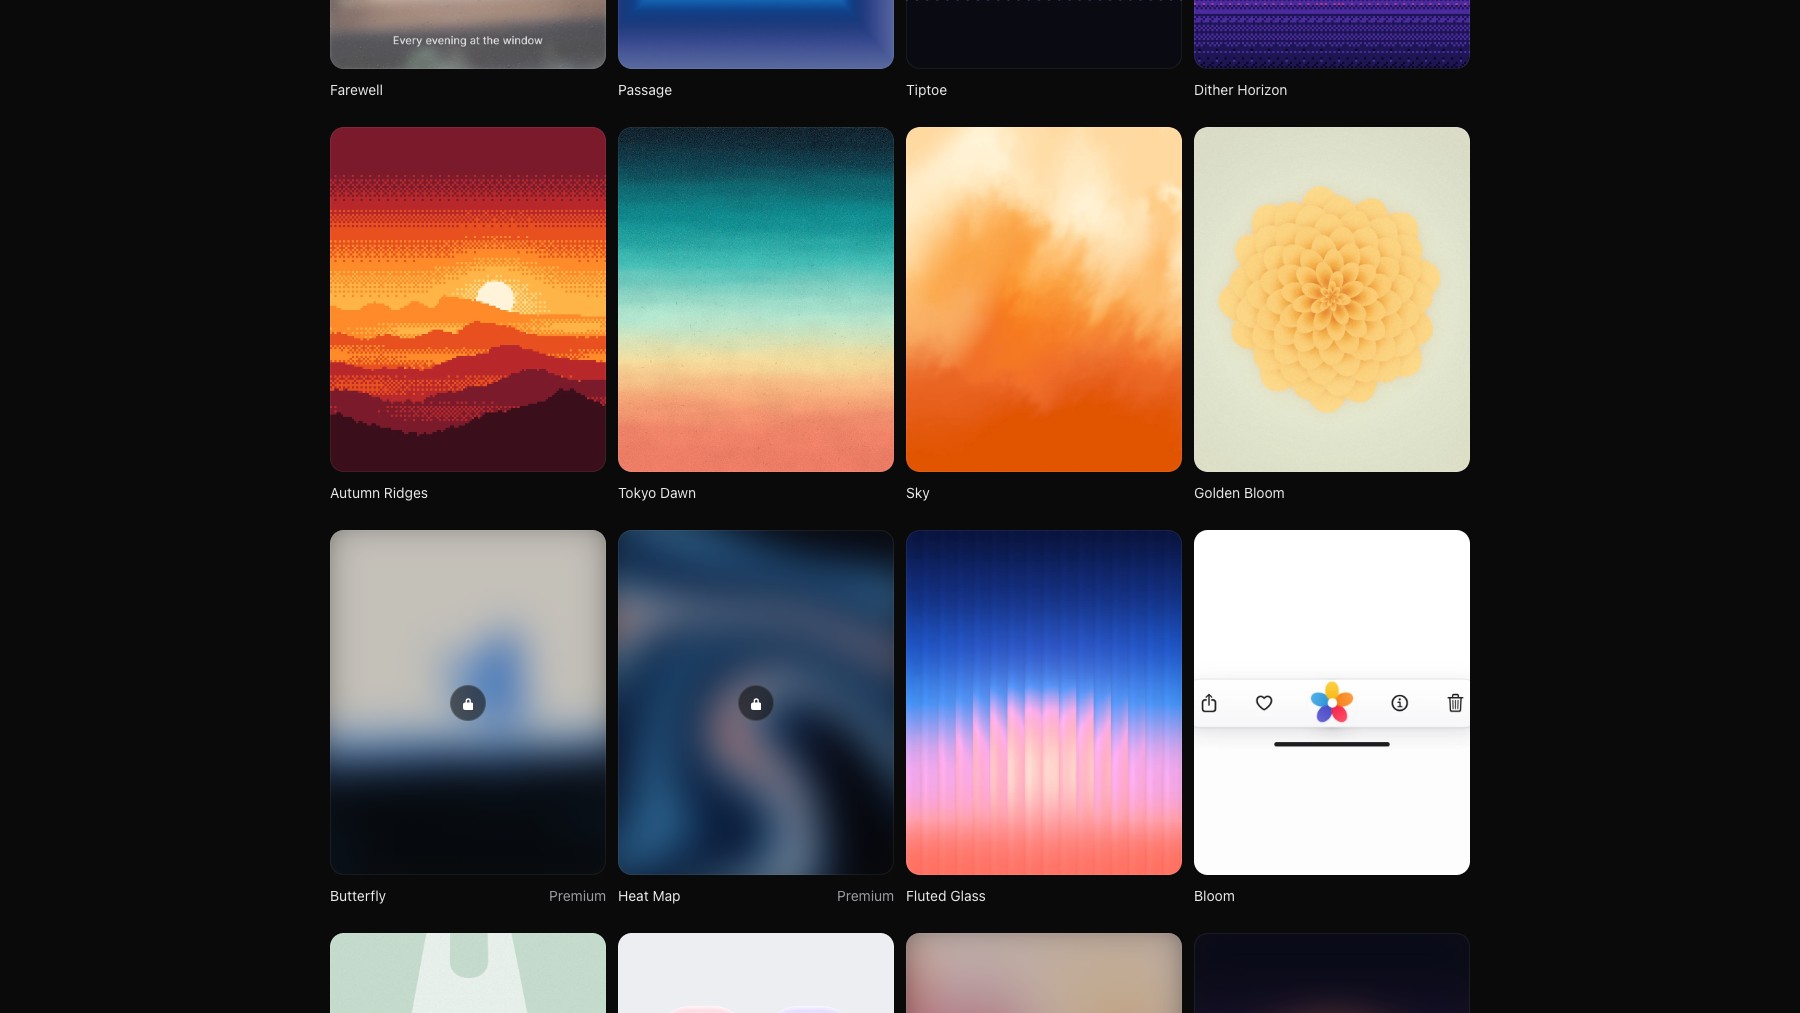This screenshot has height=1013, width=1800.
Task: Click the Sky title label
Action: (x=918, y=493)
